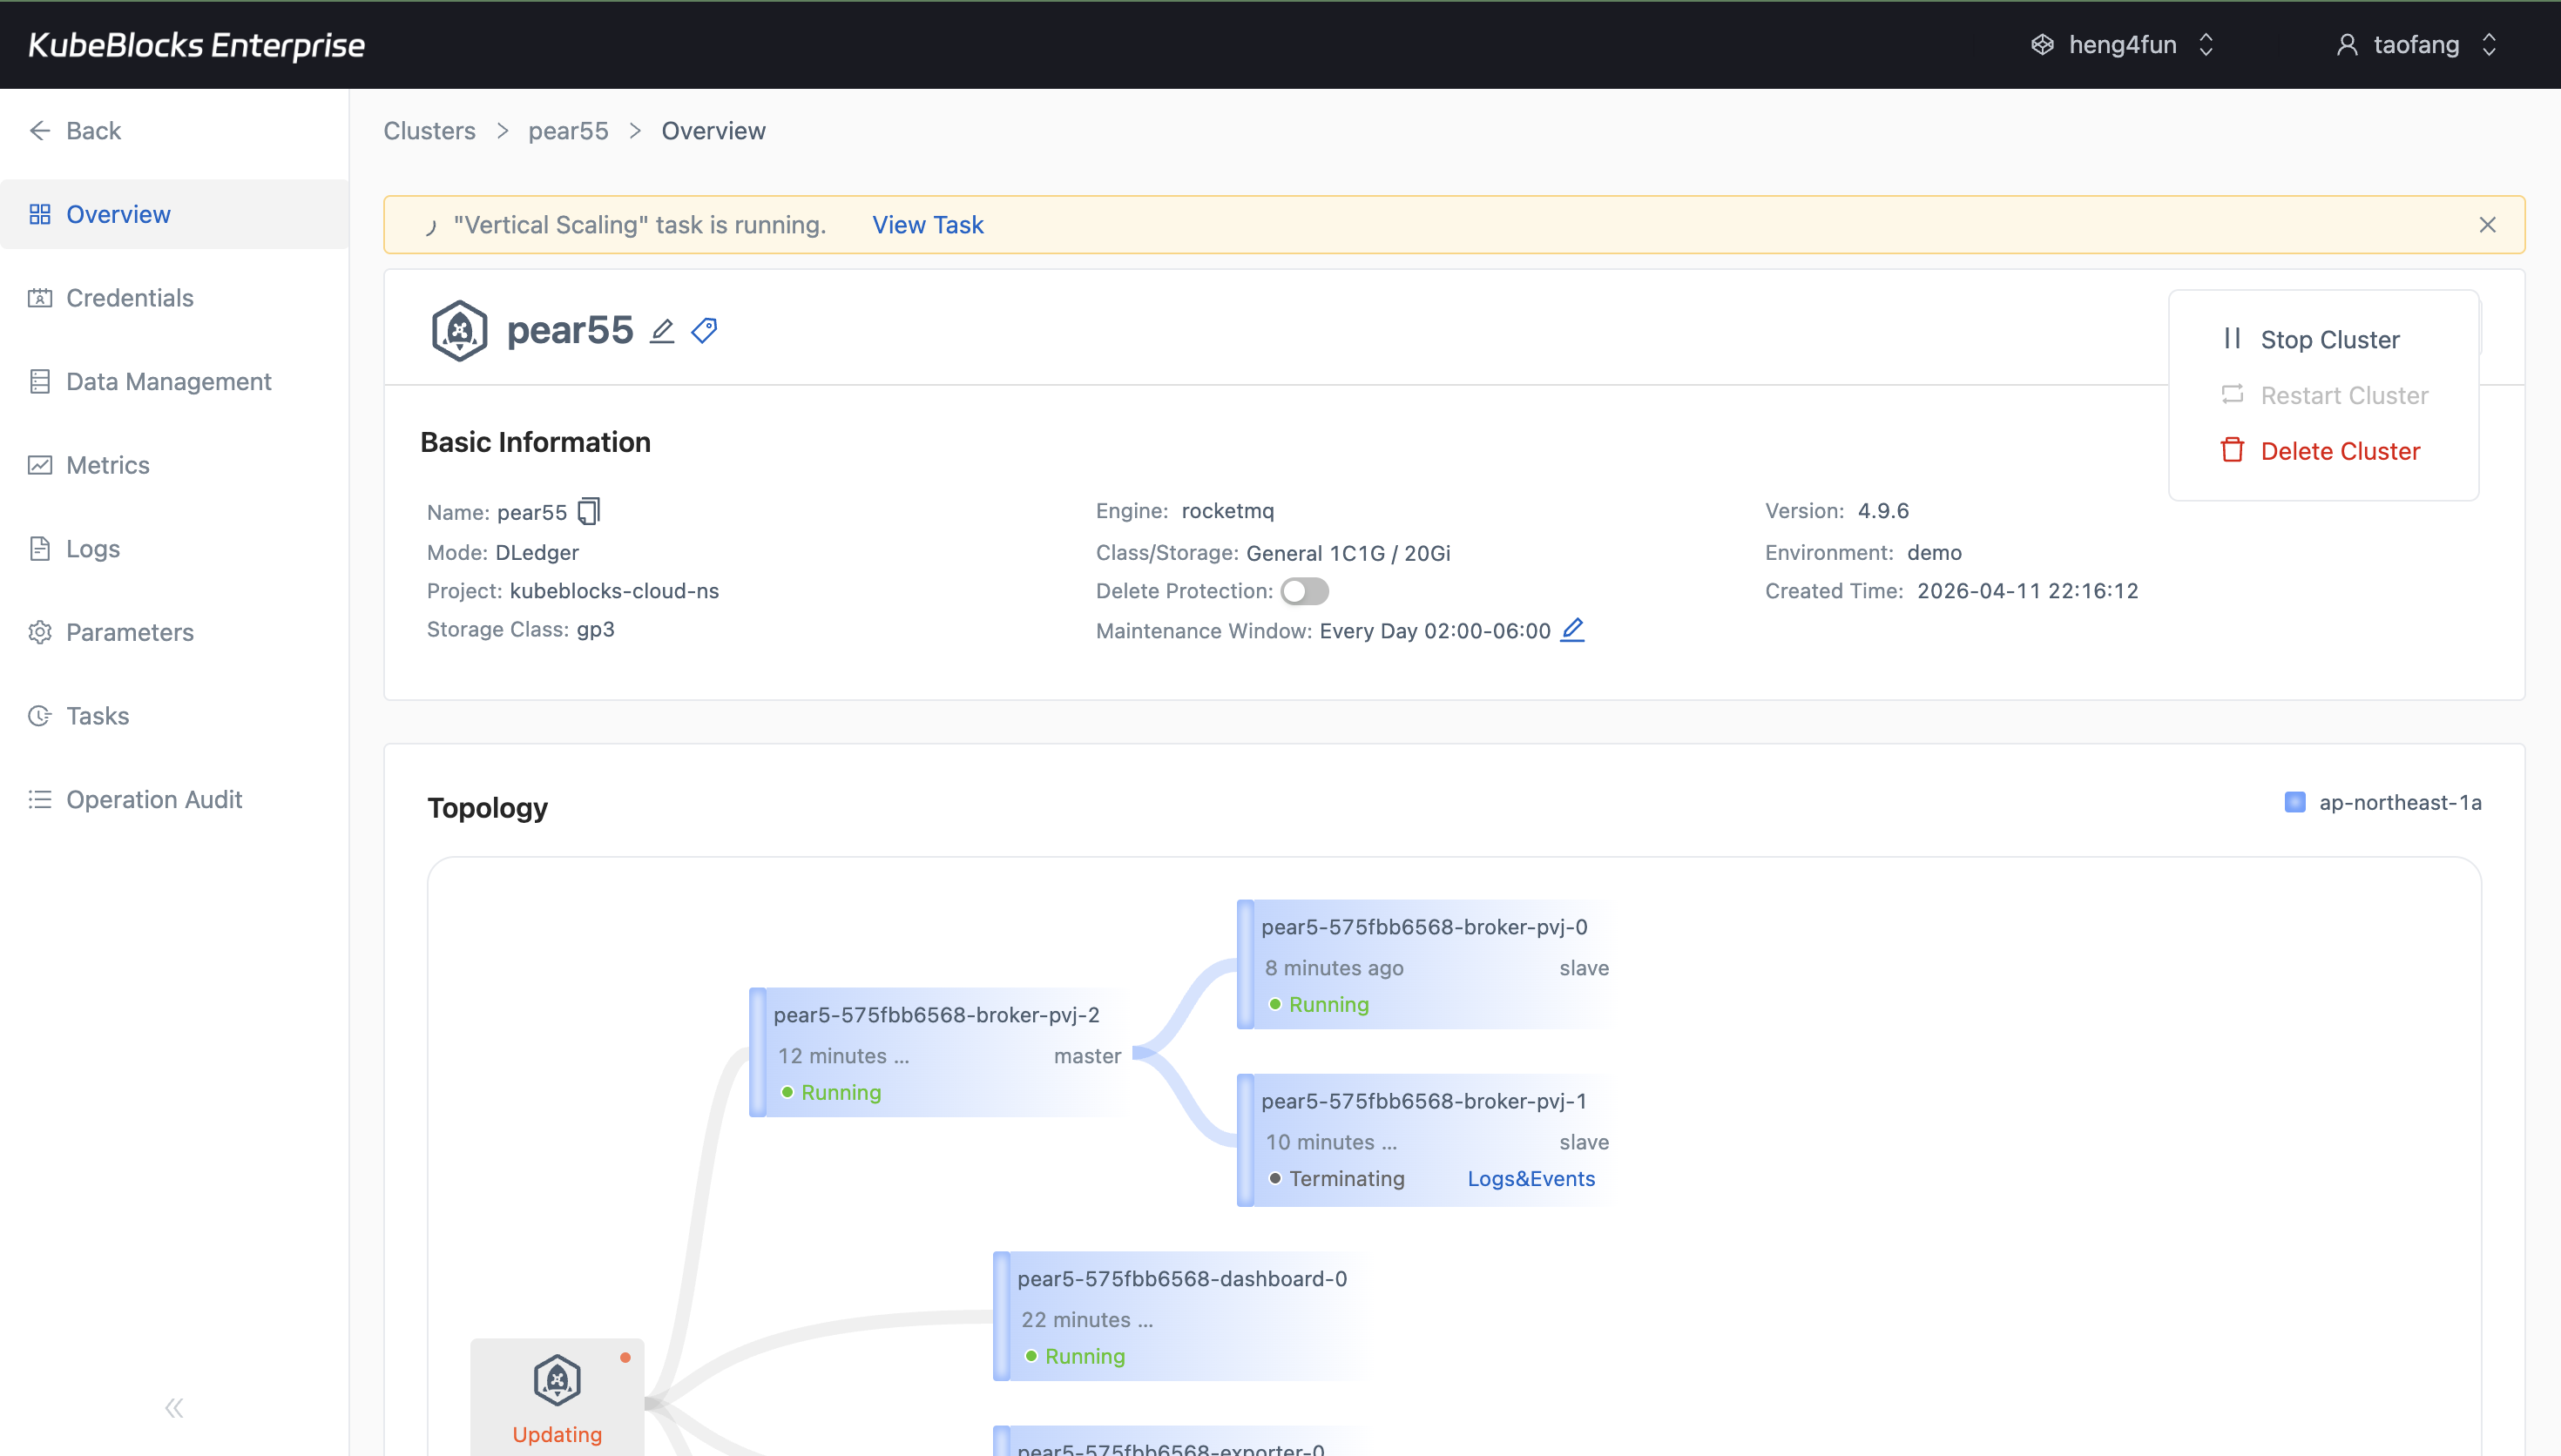This screenshot has width=2561, height=1456.
Task: Select Data Management in sidebar
Action: (x=168, y=381)
